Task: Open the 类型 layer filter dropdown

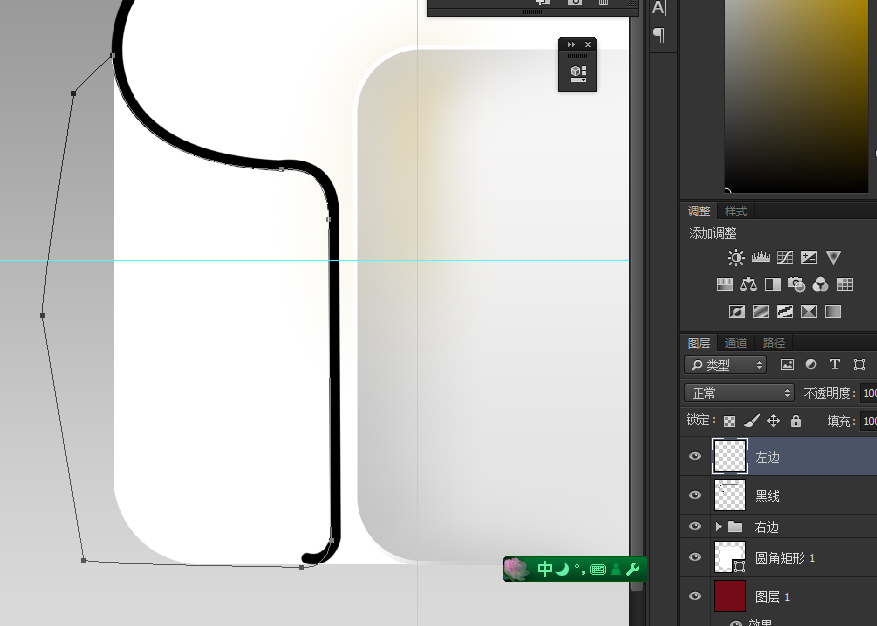Action: click(x=725, y=365)
